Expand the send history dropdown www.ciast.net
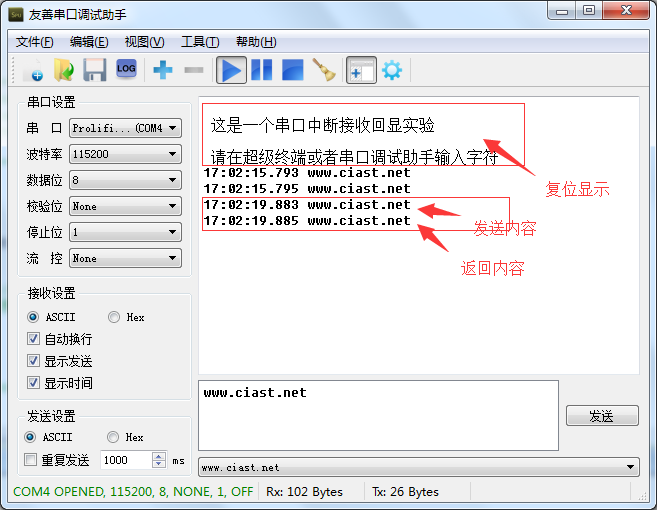Viewport: 657px width, 510px height. click(419, 467)
